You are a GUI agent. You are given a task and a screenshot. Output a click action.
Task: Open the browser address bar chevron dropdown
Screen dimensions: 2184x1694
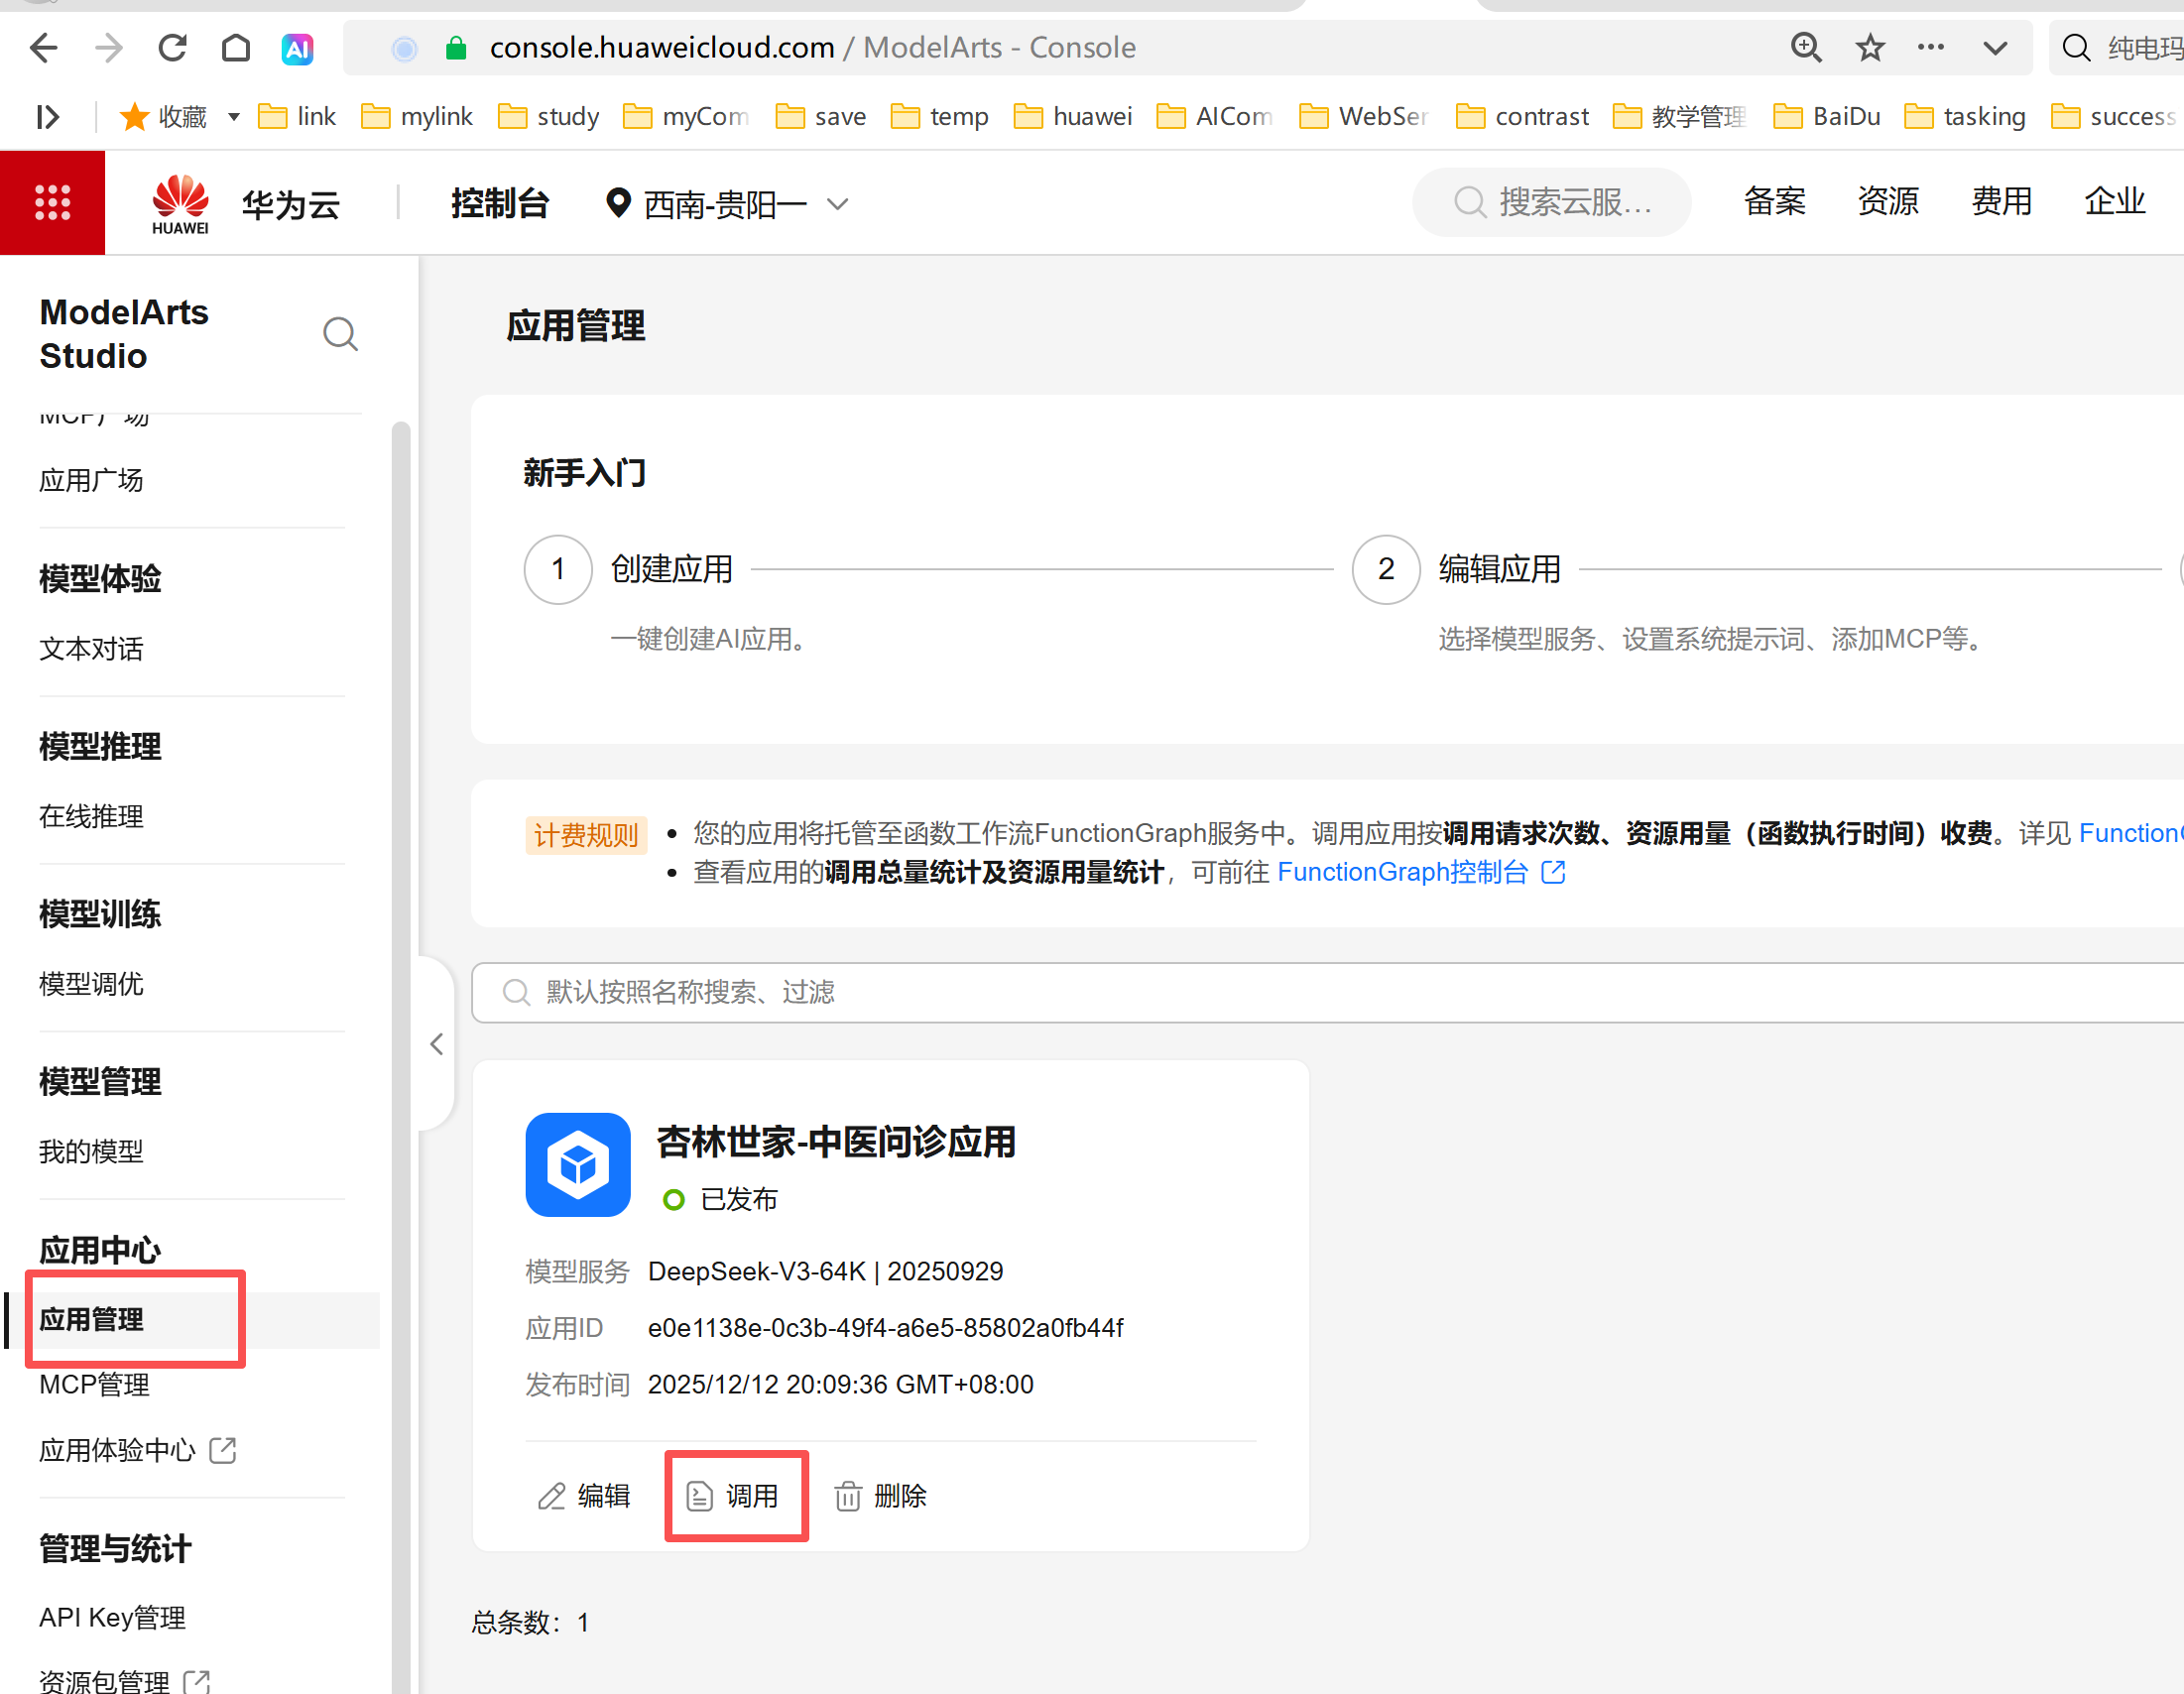pyautogui.click(x=1994, y=47)
